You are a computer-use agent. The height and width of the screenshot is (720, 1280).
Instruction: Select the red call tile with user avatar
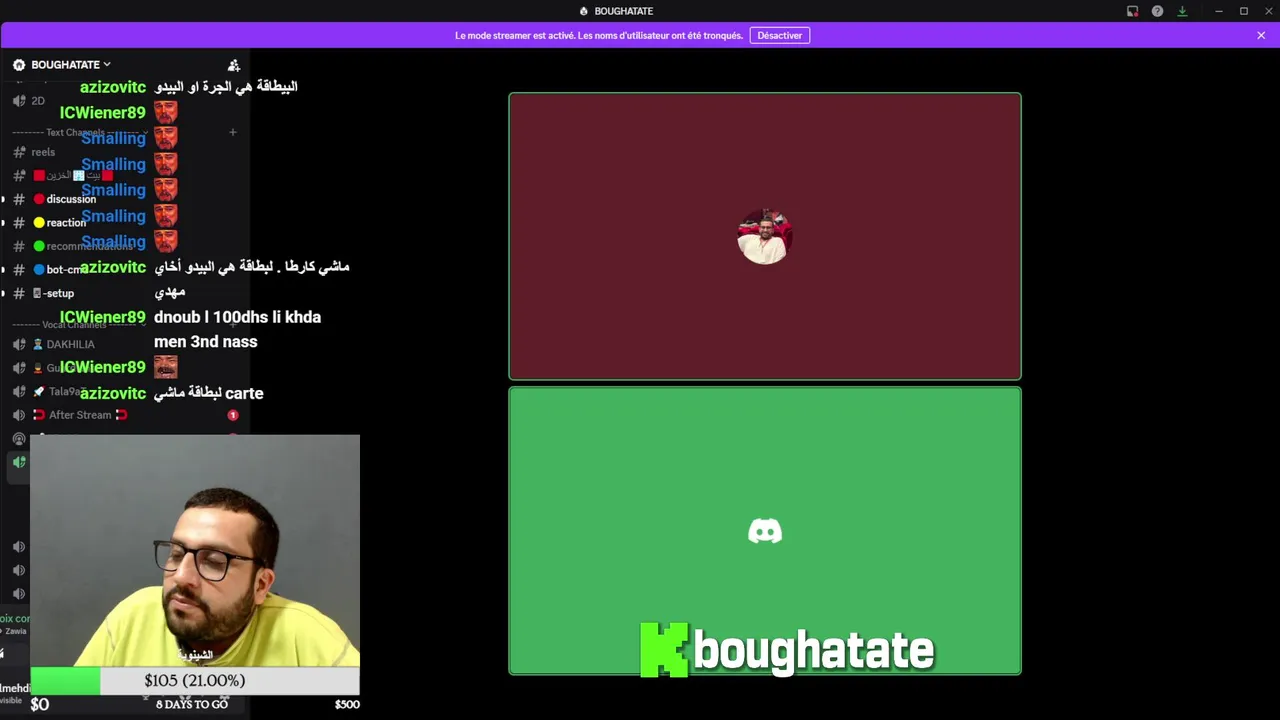[x=765, y=236]
